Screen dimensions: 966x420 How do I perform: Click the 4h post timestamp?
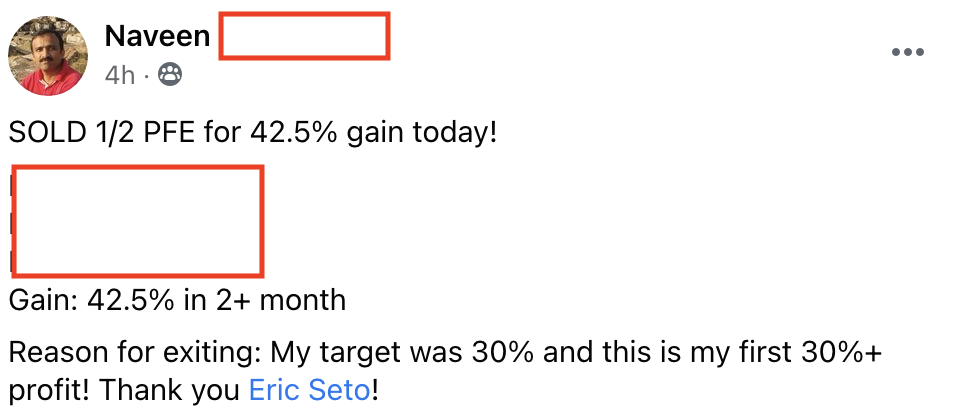120,76
